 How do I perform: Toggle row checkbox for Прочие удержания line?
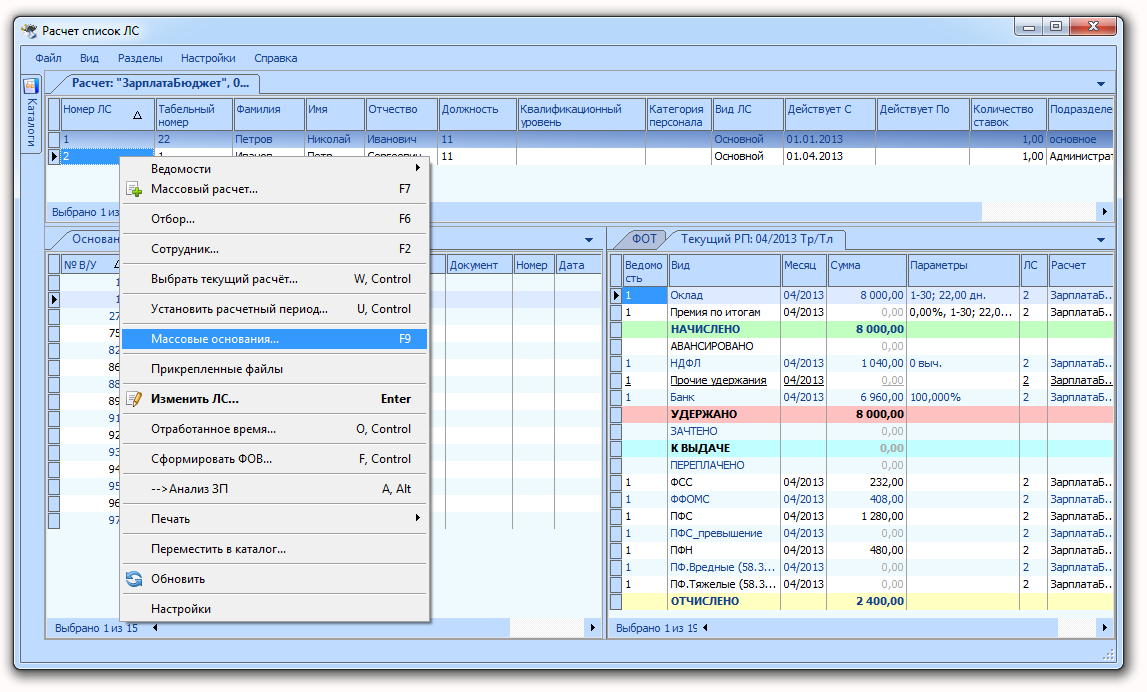[x=616, y=380]
